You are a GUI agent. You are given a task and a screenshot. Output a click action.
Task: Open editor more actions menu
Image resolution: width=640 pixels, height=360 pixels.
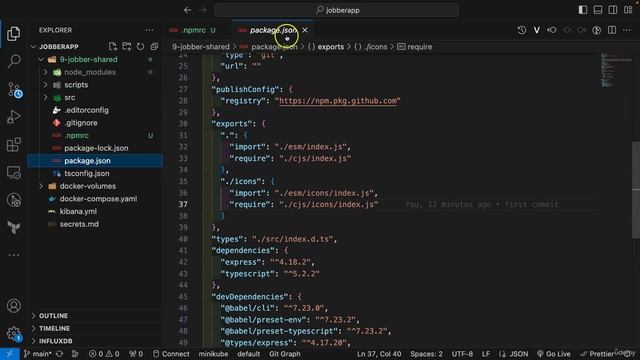click(x=627, y=30)
